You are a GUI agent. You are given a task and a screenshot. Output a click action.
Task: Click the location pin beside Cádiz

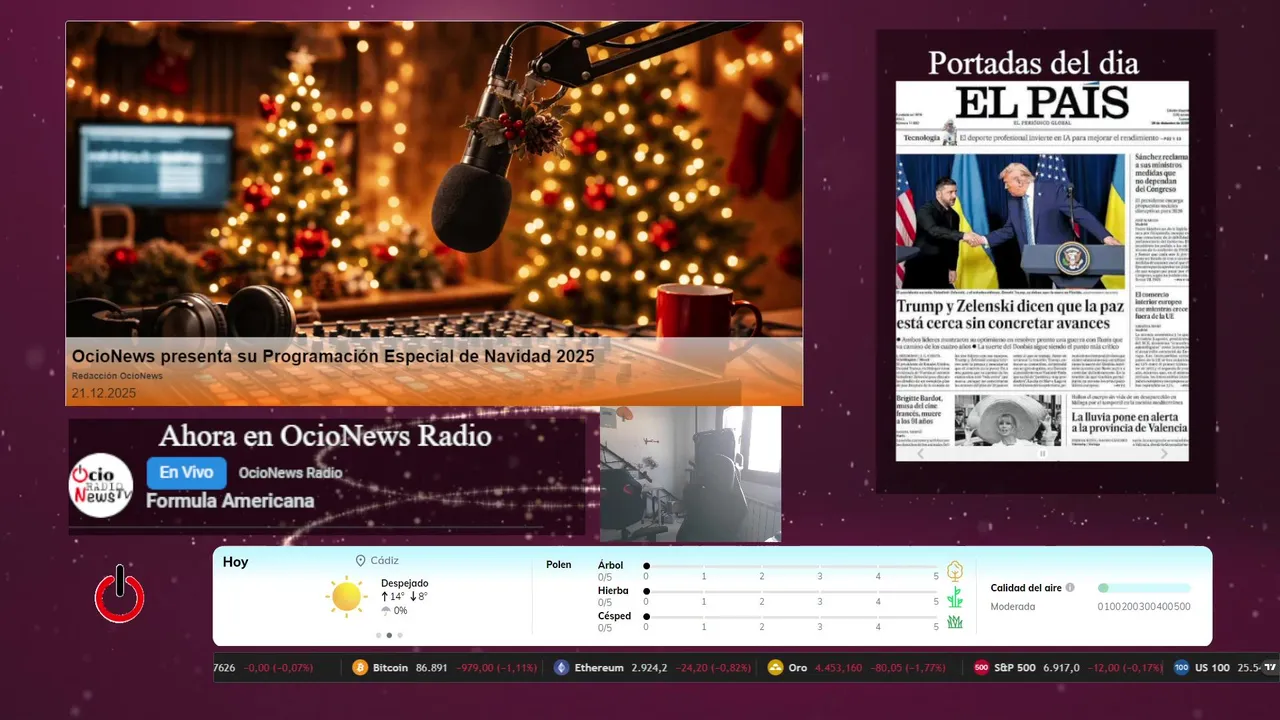[360, 561]
